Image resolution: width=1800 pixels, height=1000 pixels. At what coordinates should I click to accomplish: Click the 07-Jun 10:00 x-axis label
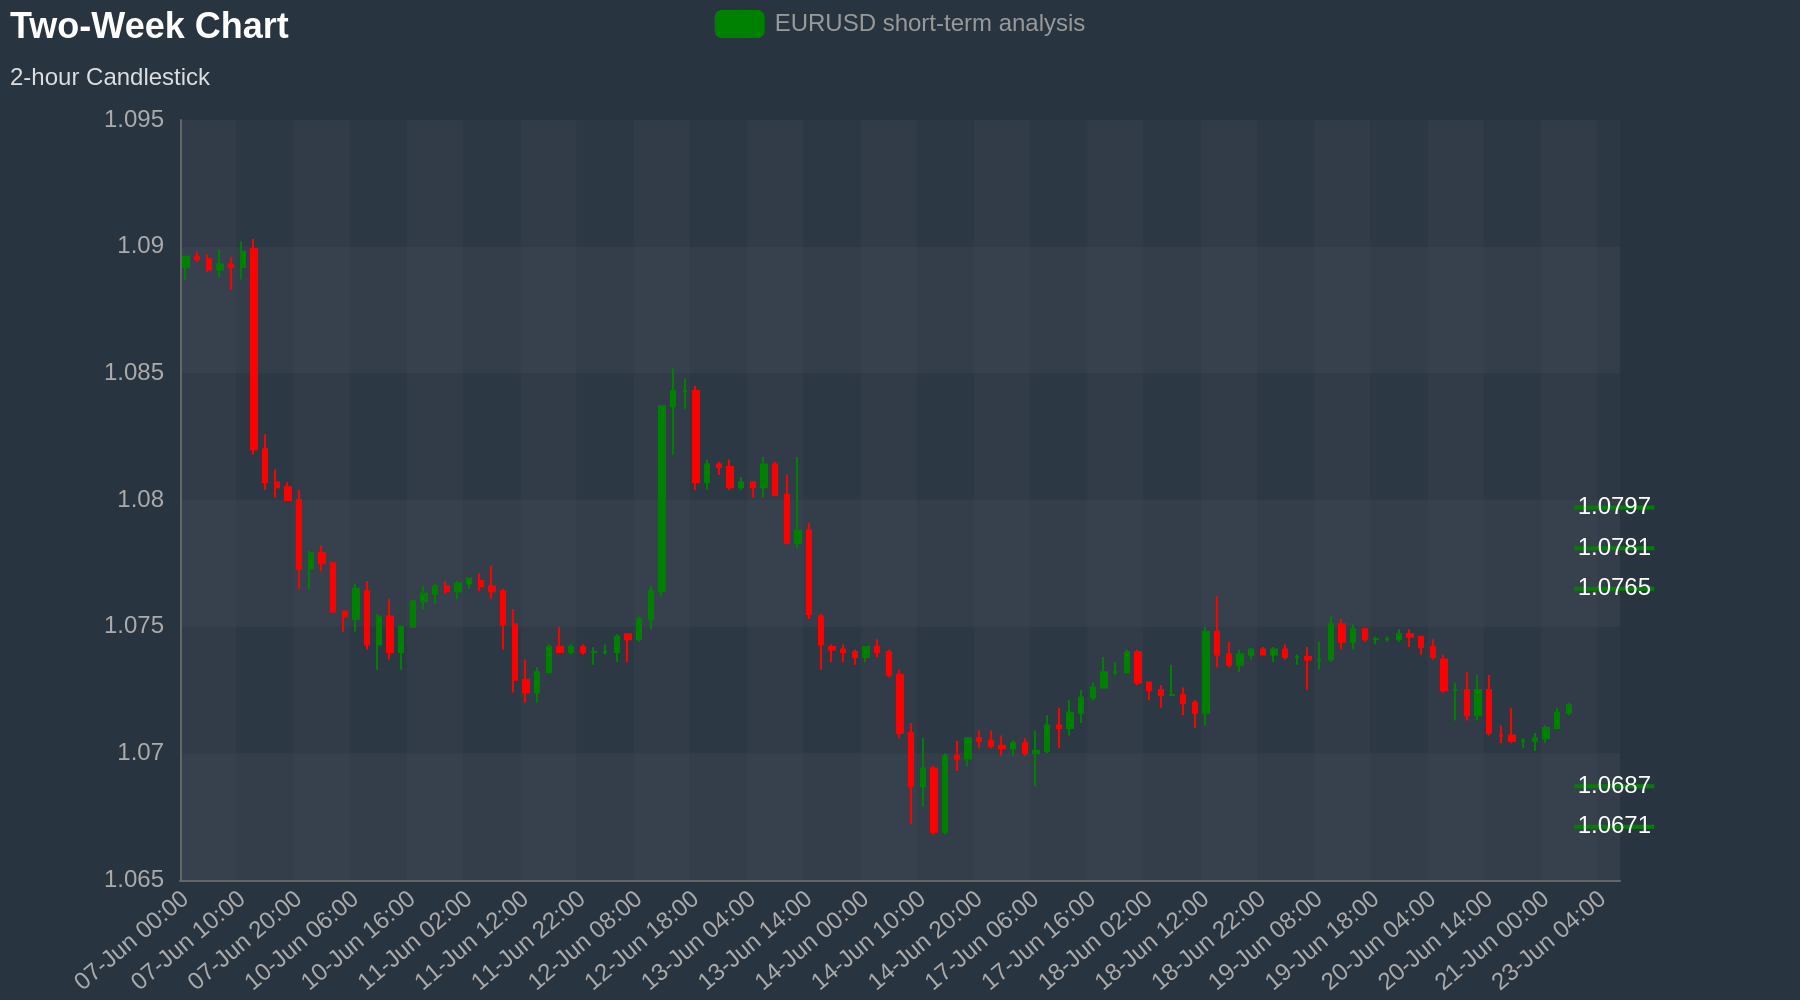[188, 941]
